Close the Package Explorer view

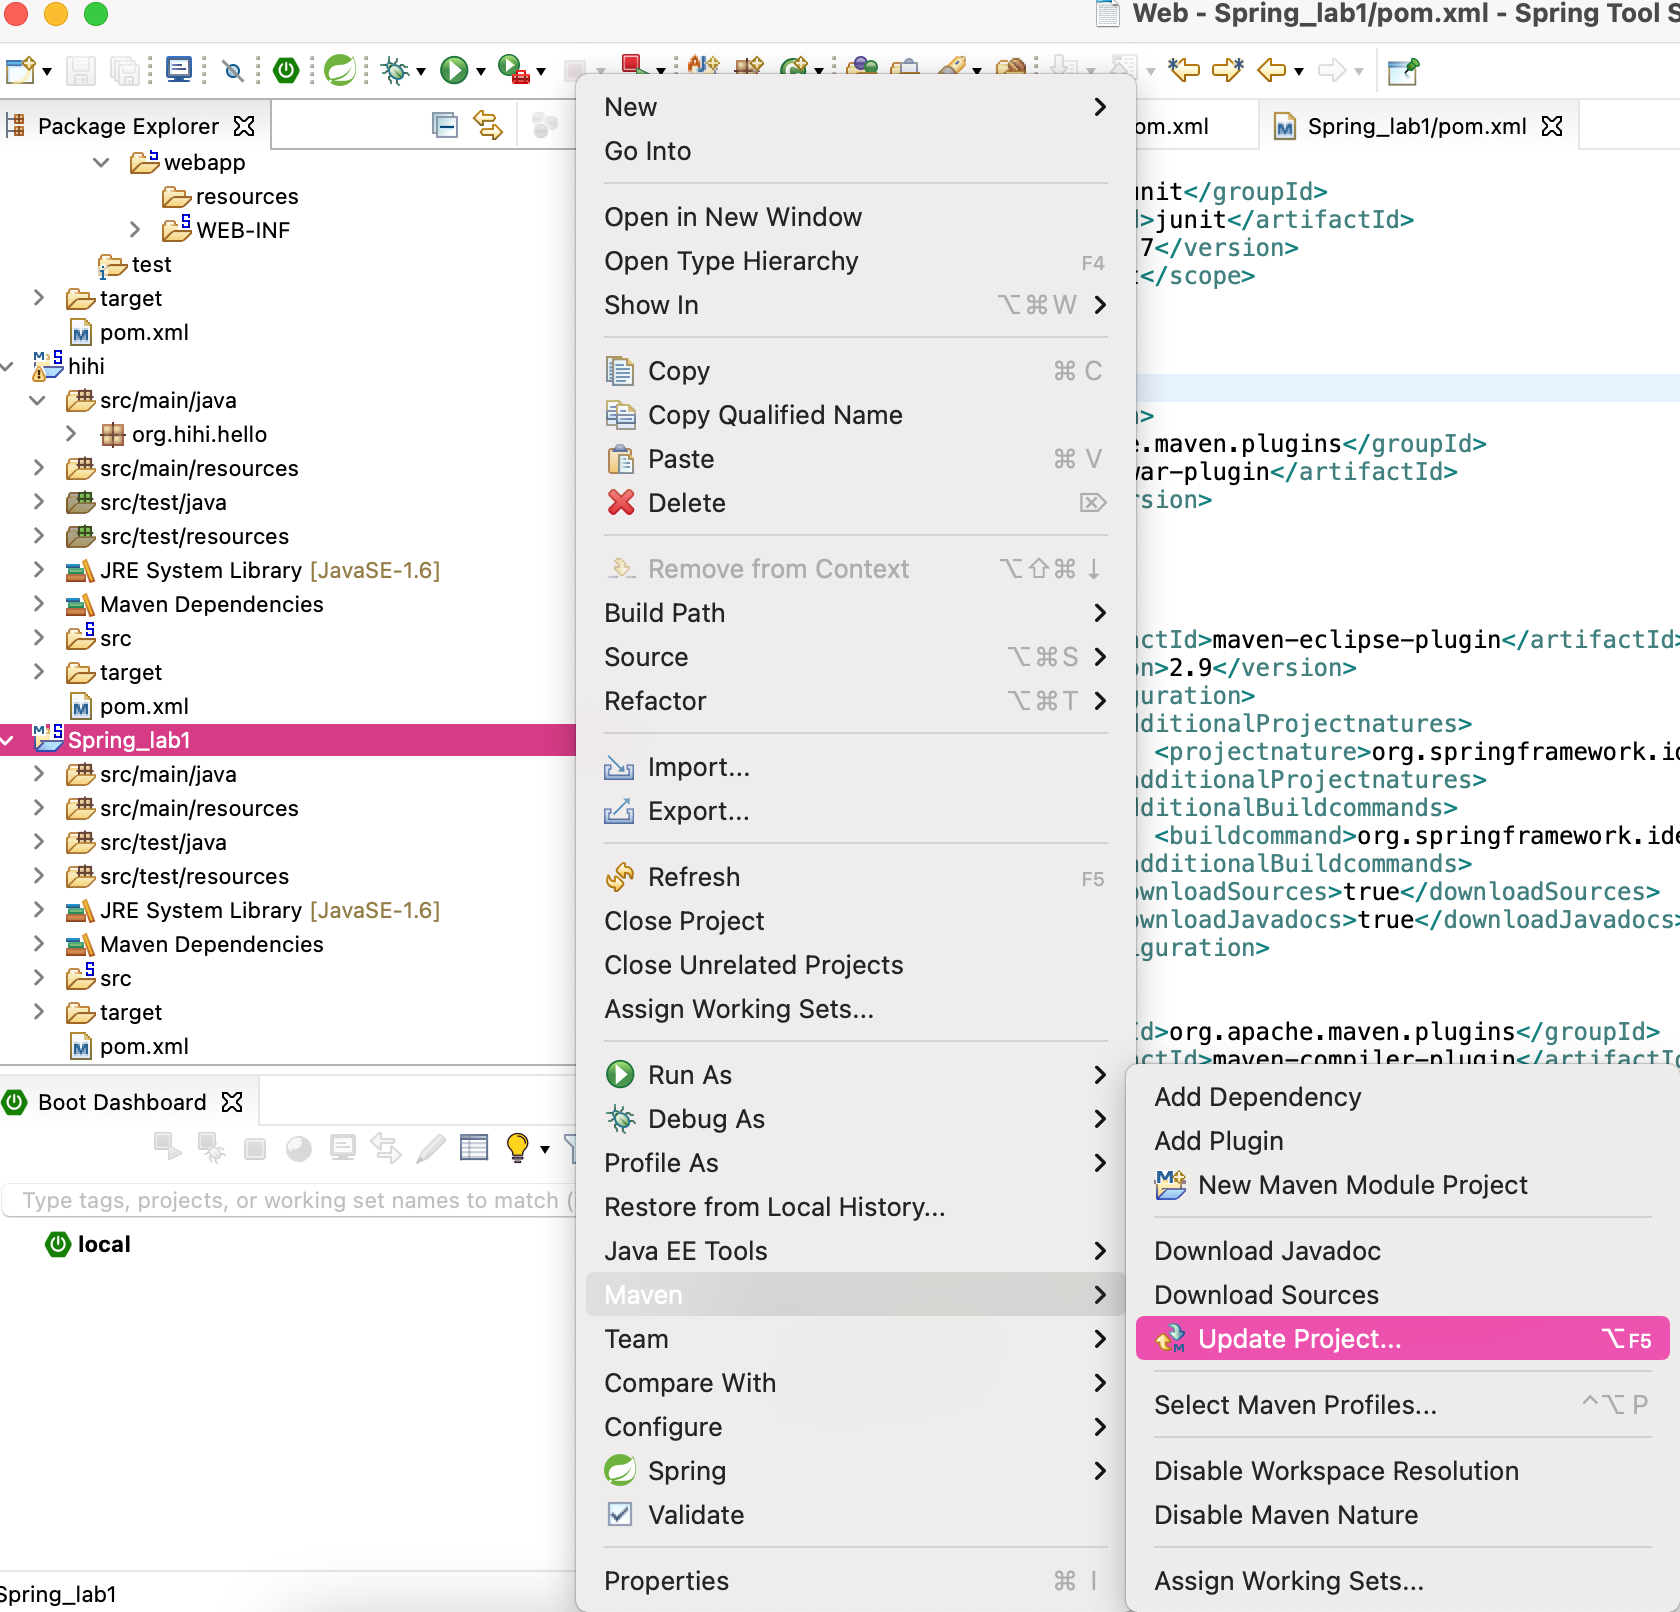pyautogui.click(x=244, y=126)
